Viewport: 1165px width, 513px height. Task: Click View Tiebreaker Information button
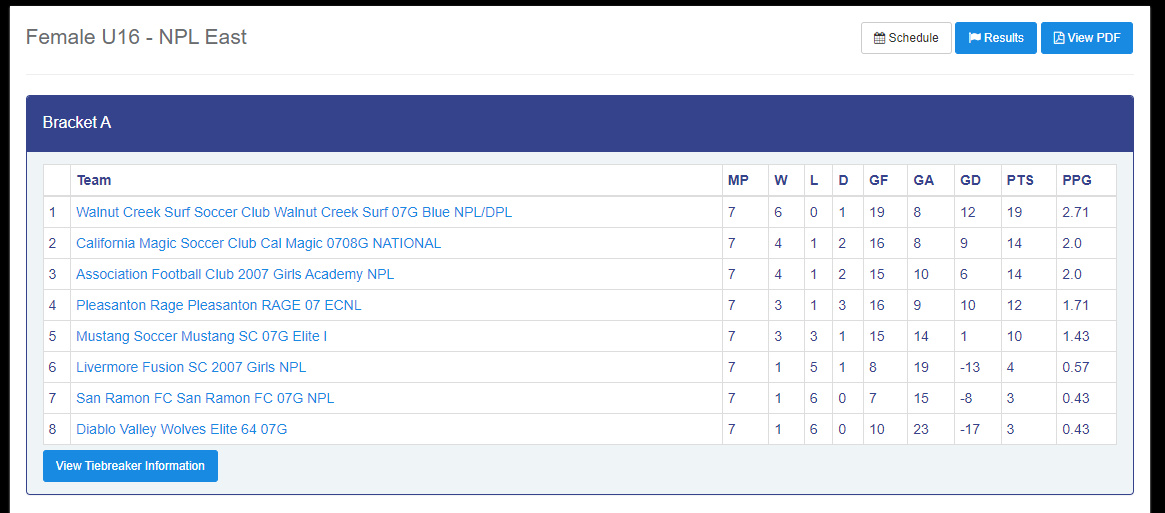pyautogui.click(x=130, y=466)
